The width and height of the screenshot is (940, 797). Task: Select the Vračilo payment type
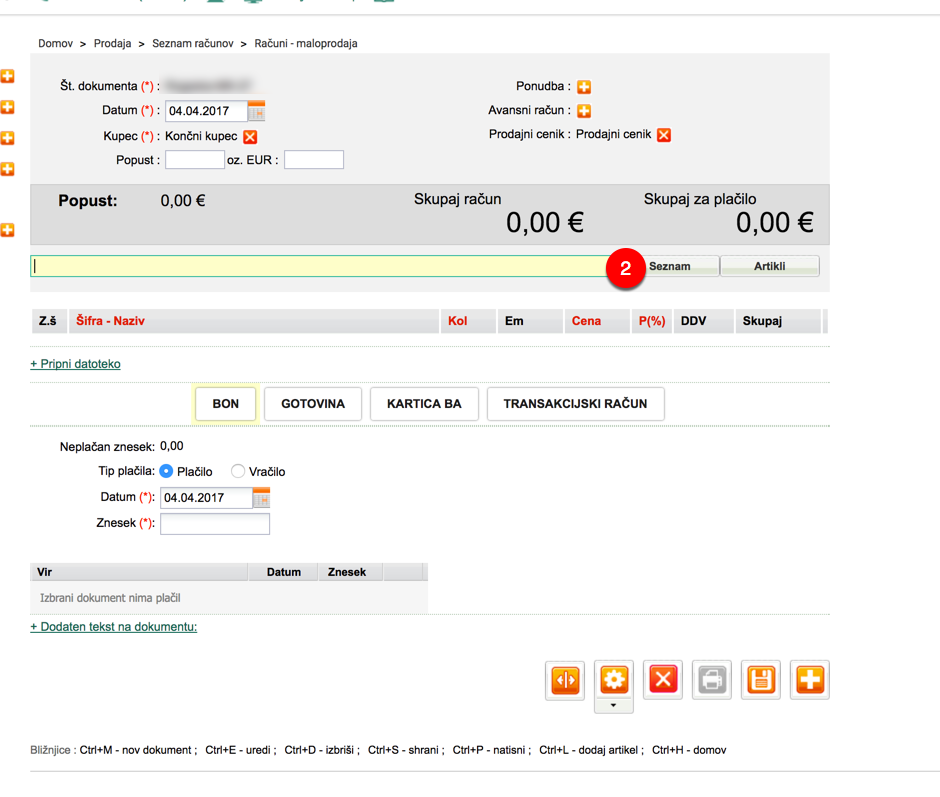point(238,471)
